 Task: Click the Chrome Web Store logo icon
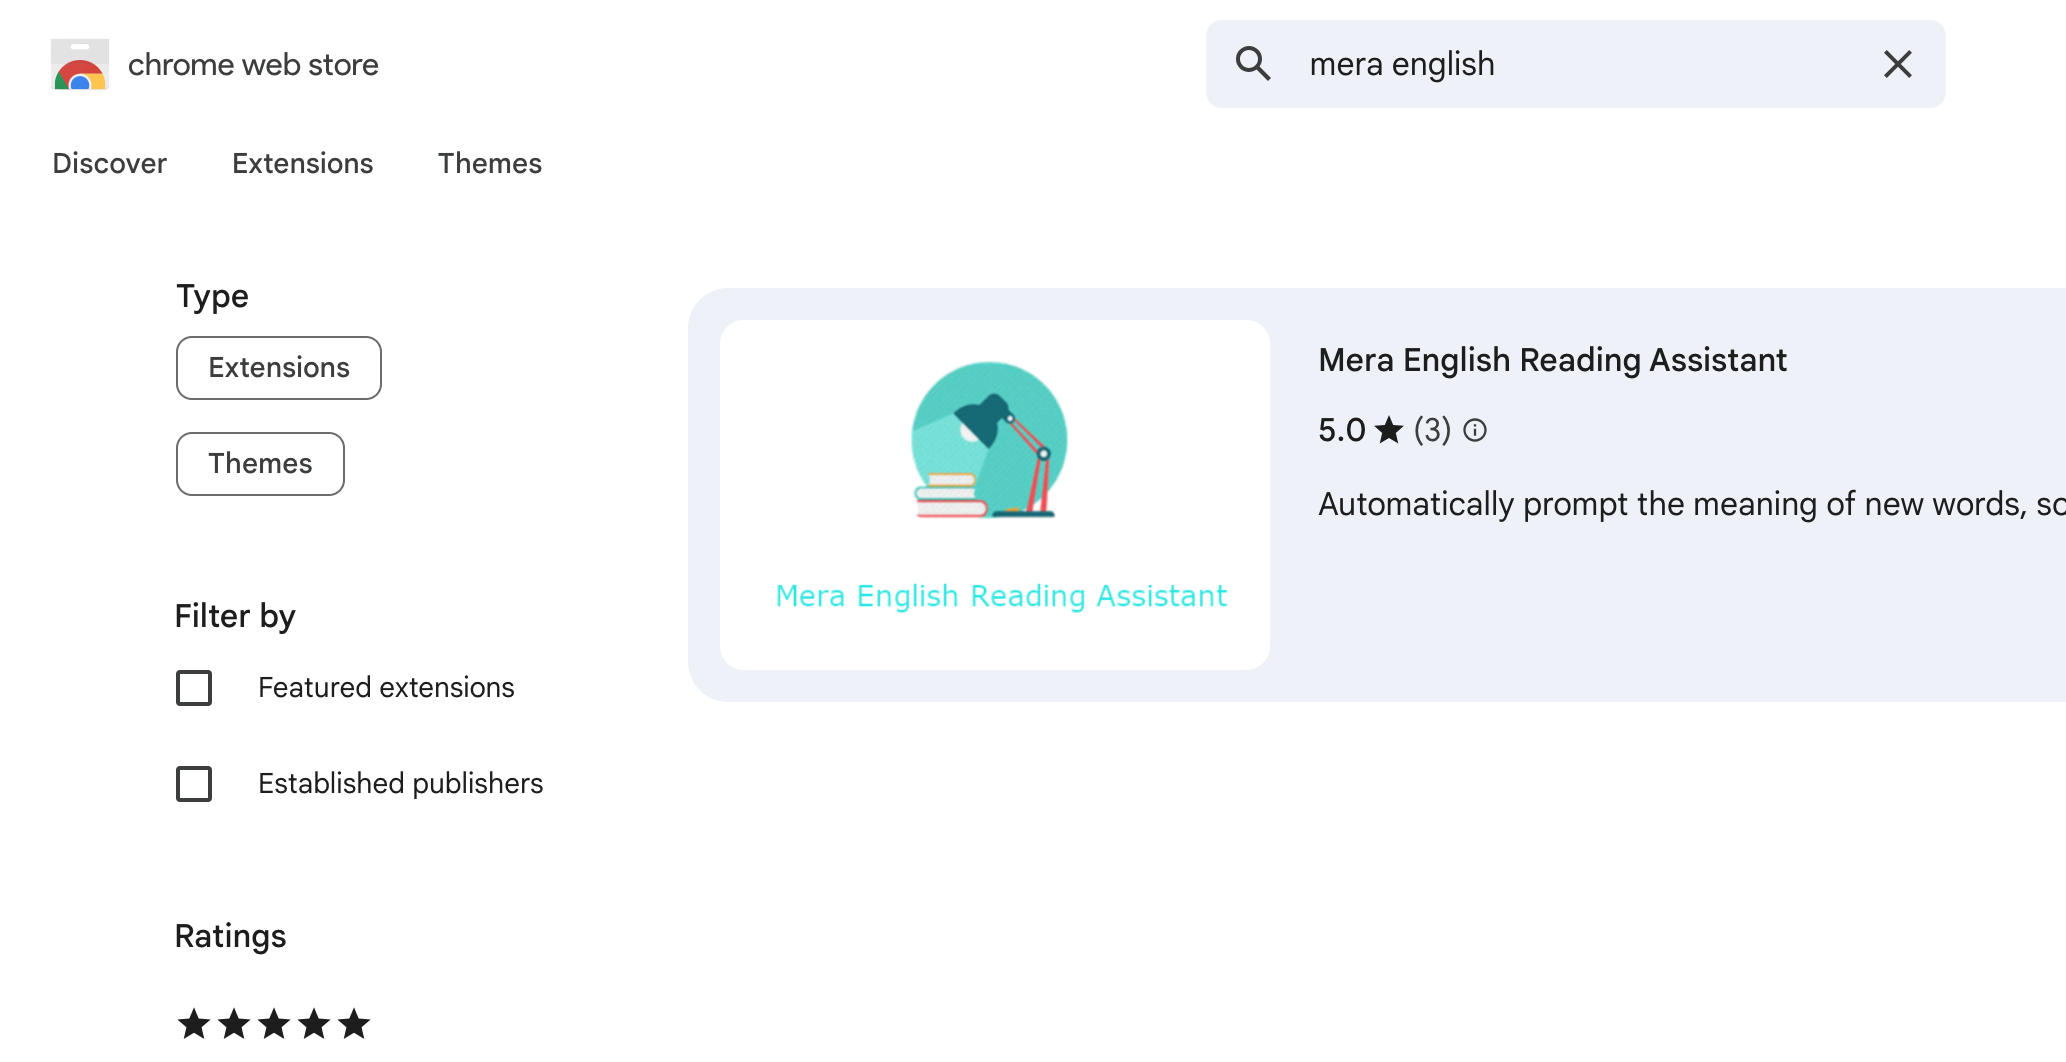80,65
